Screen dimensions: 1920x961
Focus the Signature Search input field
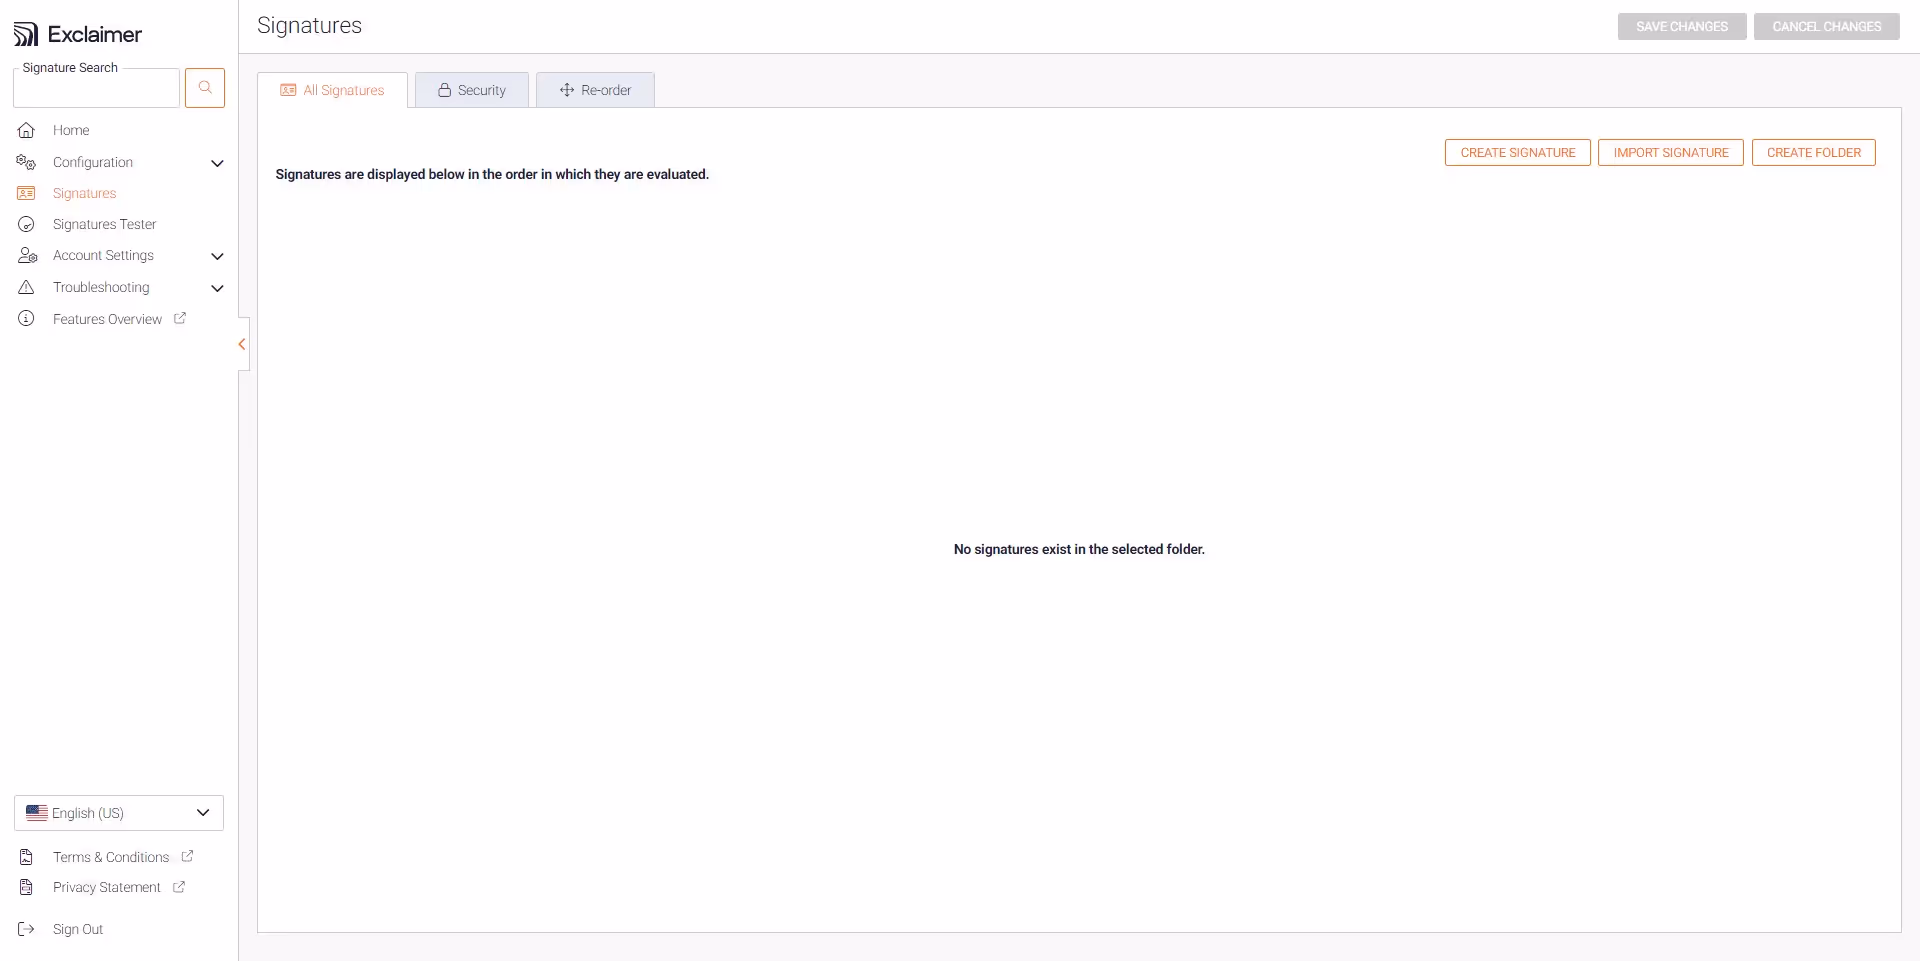[96, 88]
